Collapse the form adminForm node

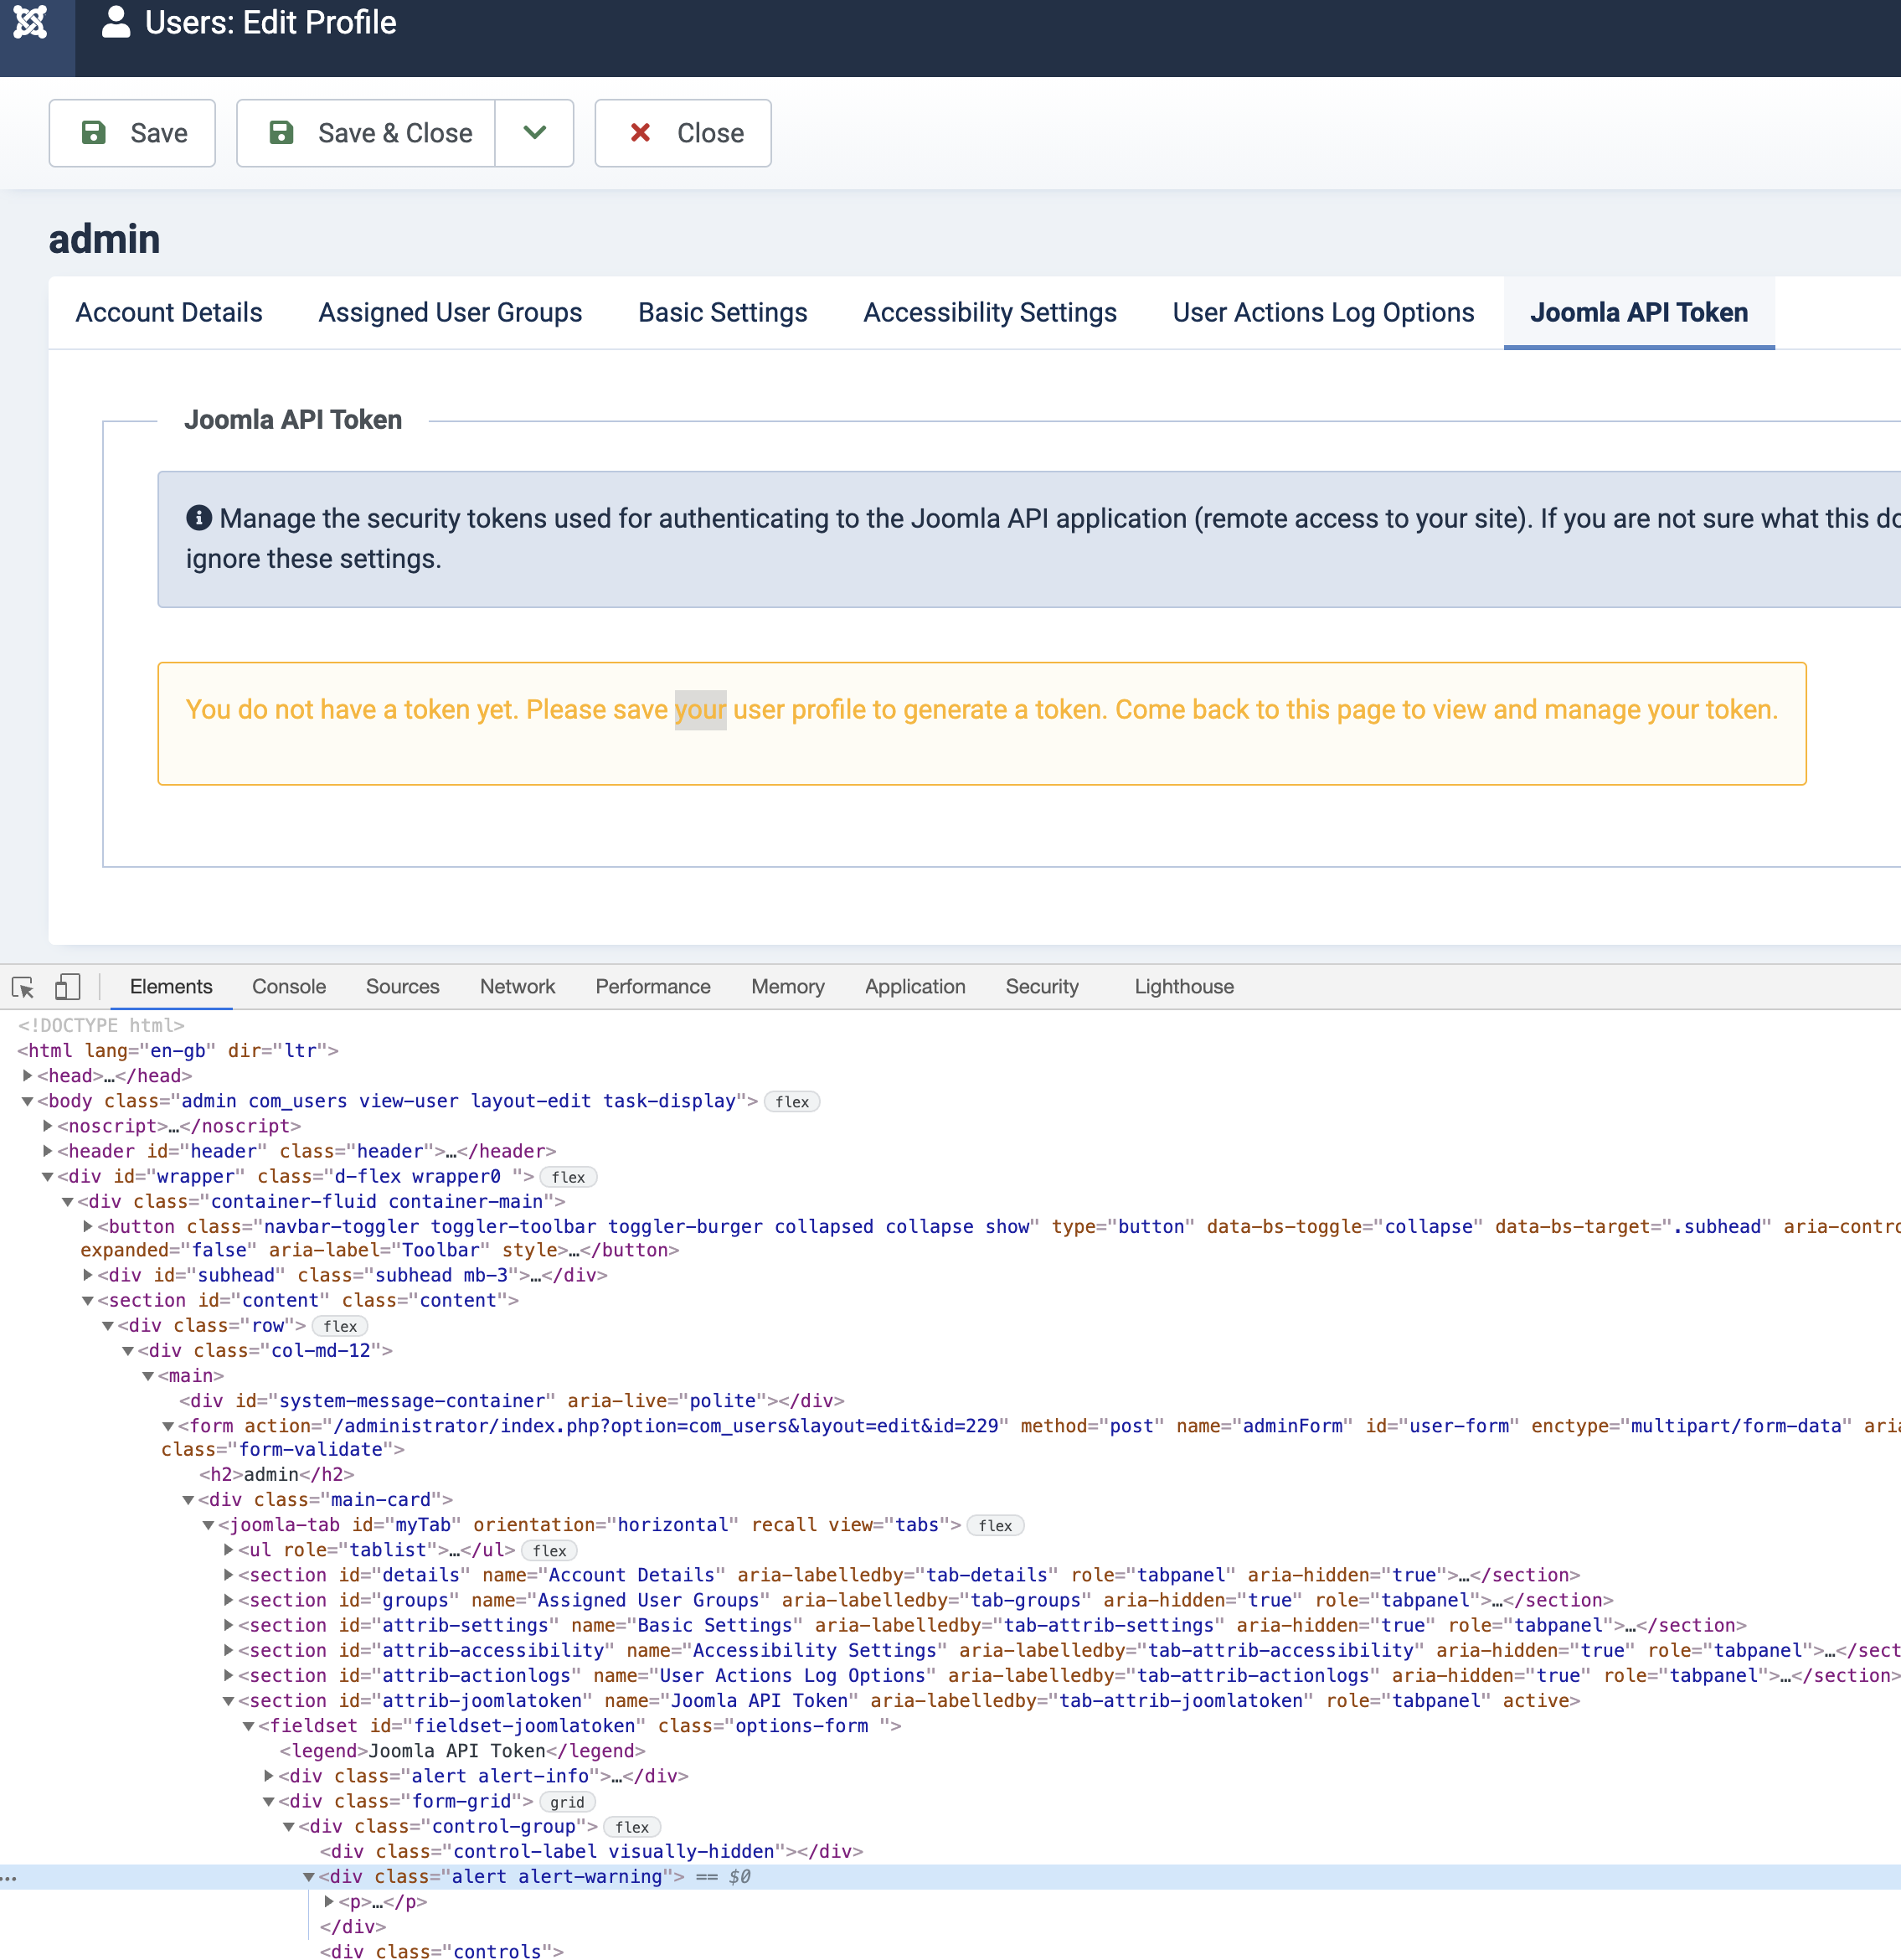pos(168,1426)
